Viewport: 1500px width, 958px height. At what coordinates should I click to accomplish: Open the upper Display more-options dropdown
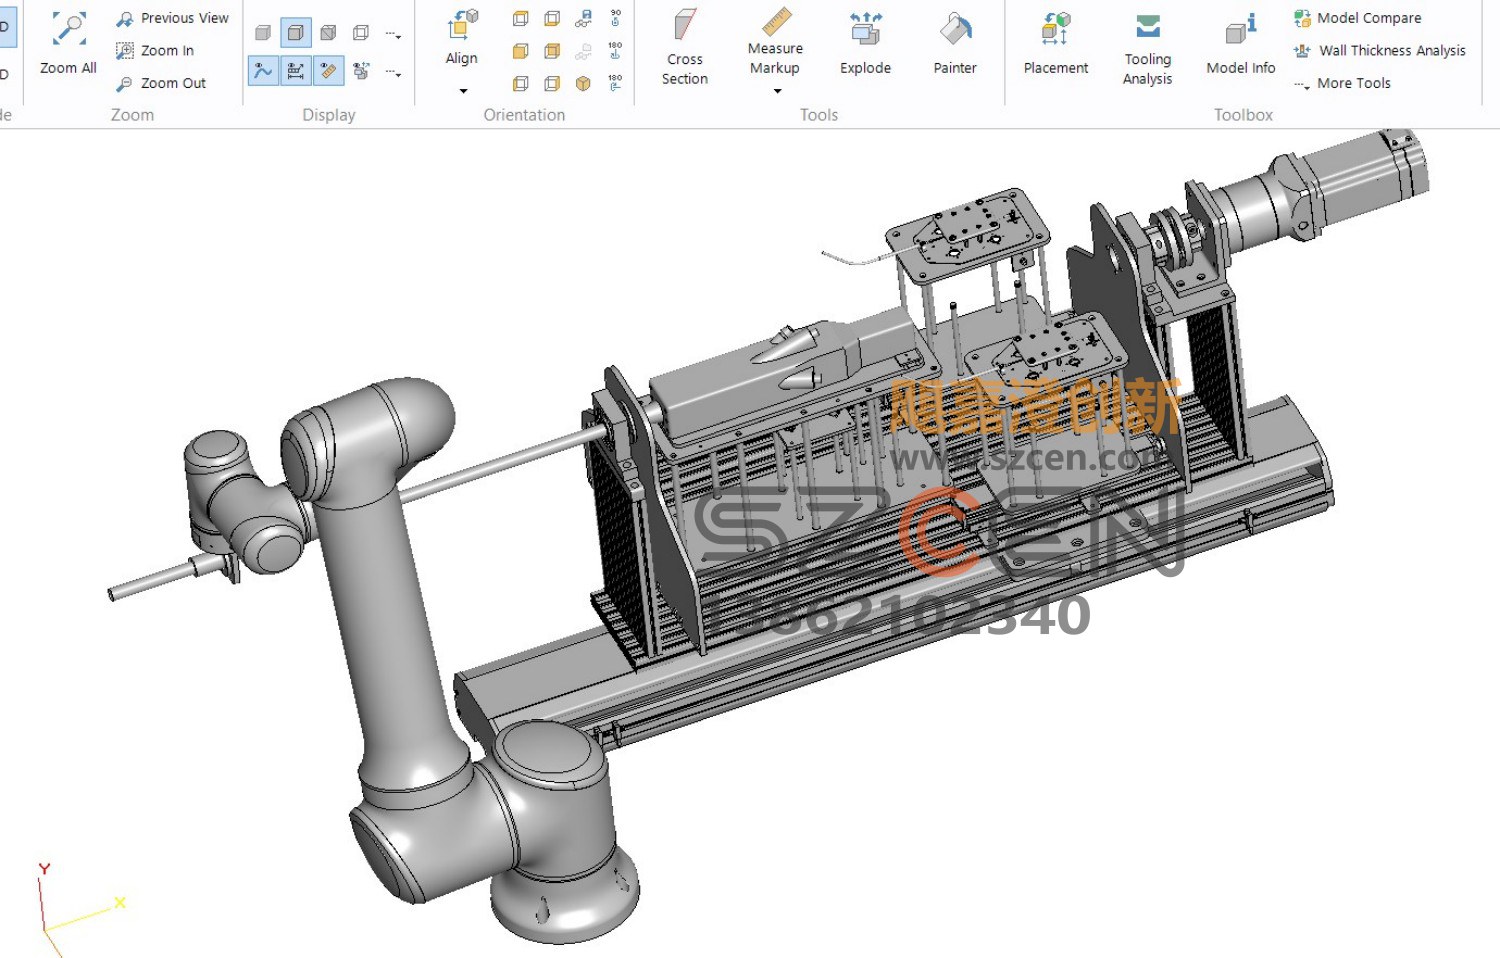393,35
